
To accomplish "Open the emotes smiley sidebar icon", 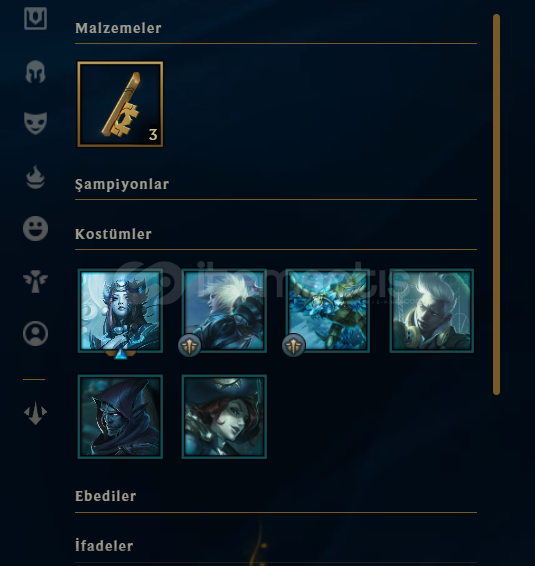I will 35,228.
